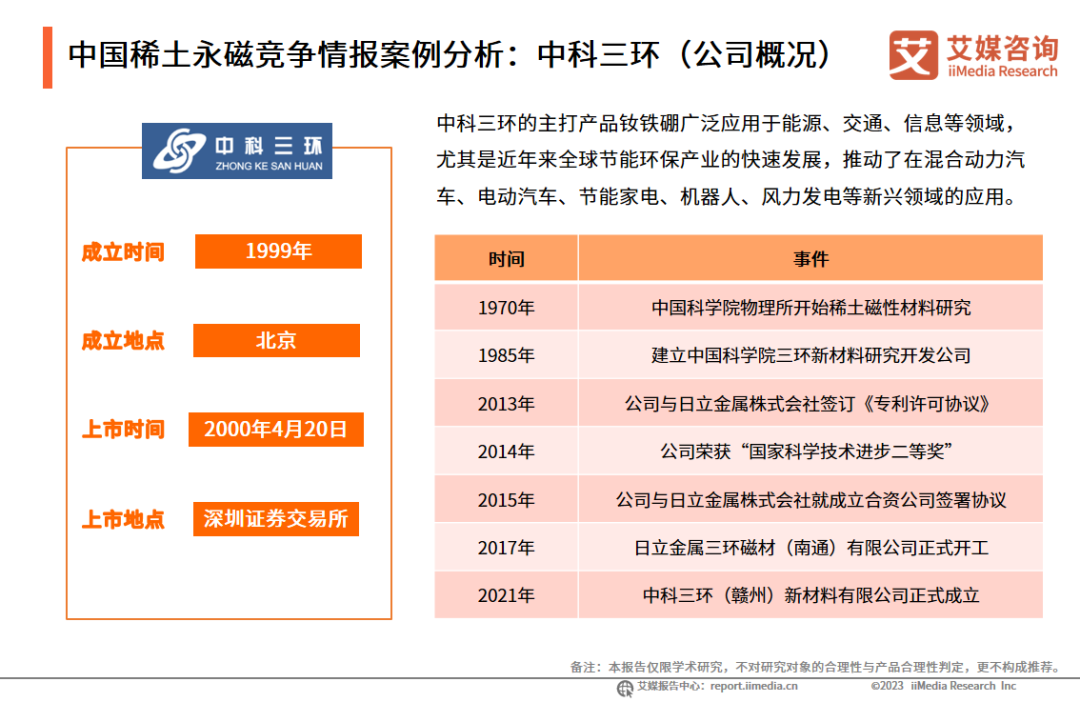Click event 日立金属三环磁材（南通）有限公司正式开工
The image size is (1080, 702).
[811, 548]
